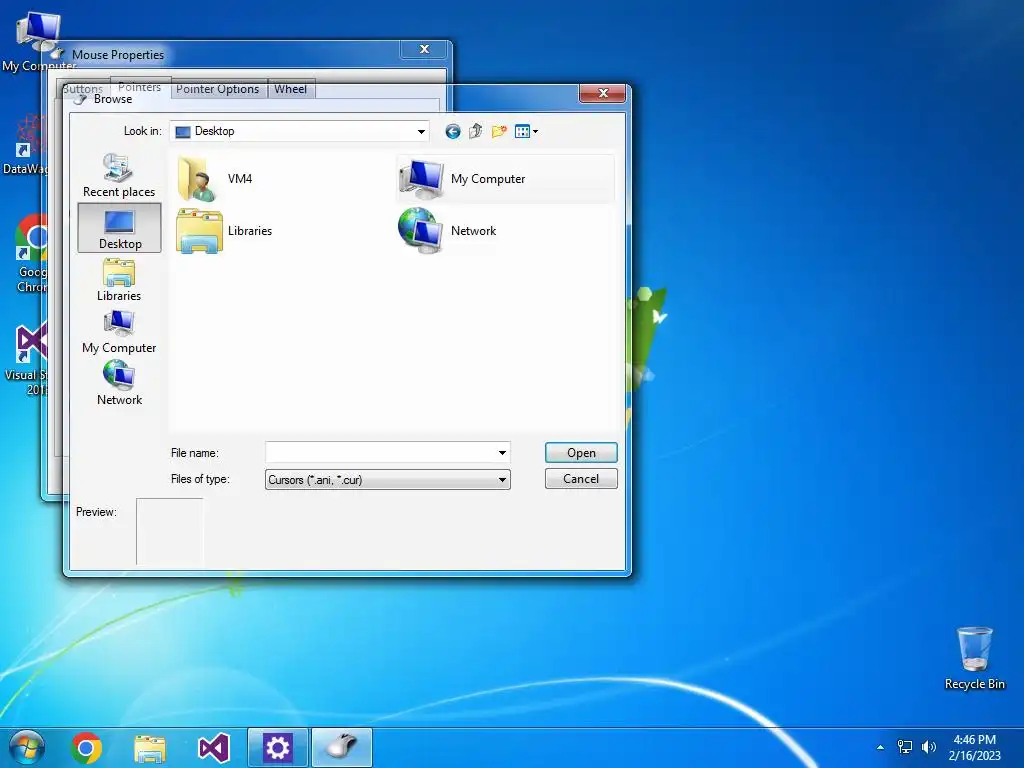The width and height of the screenshot is (1024, 768).
Task: Click the Mouse Properties taskbar button
Action: click(342, 748)
